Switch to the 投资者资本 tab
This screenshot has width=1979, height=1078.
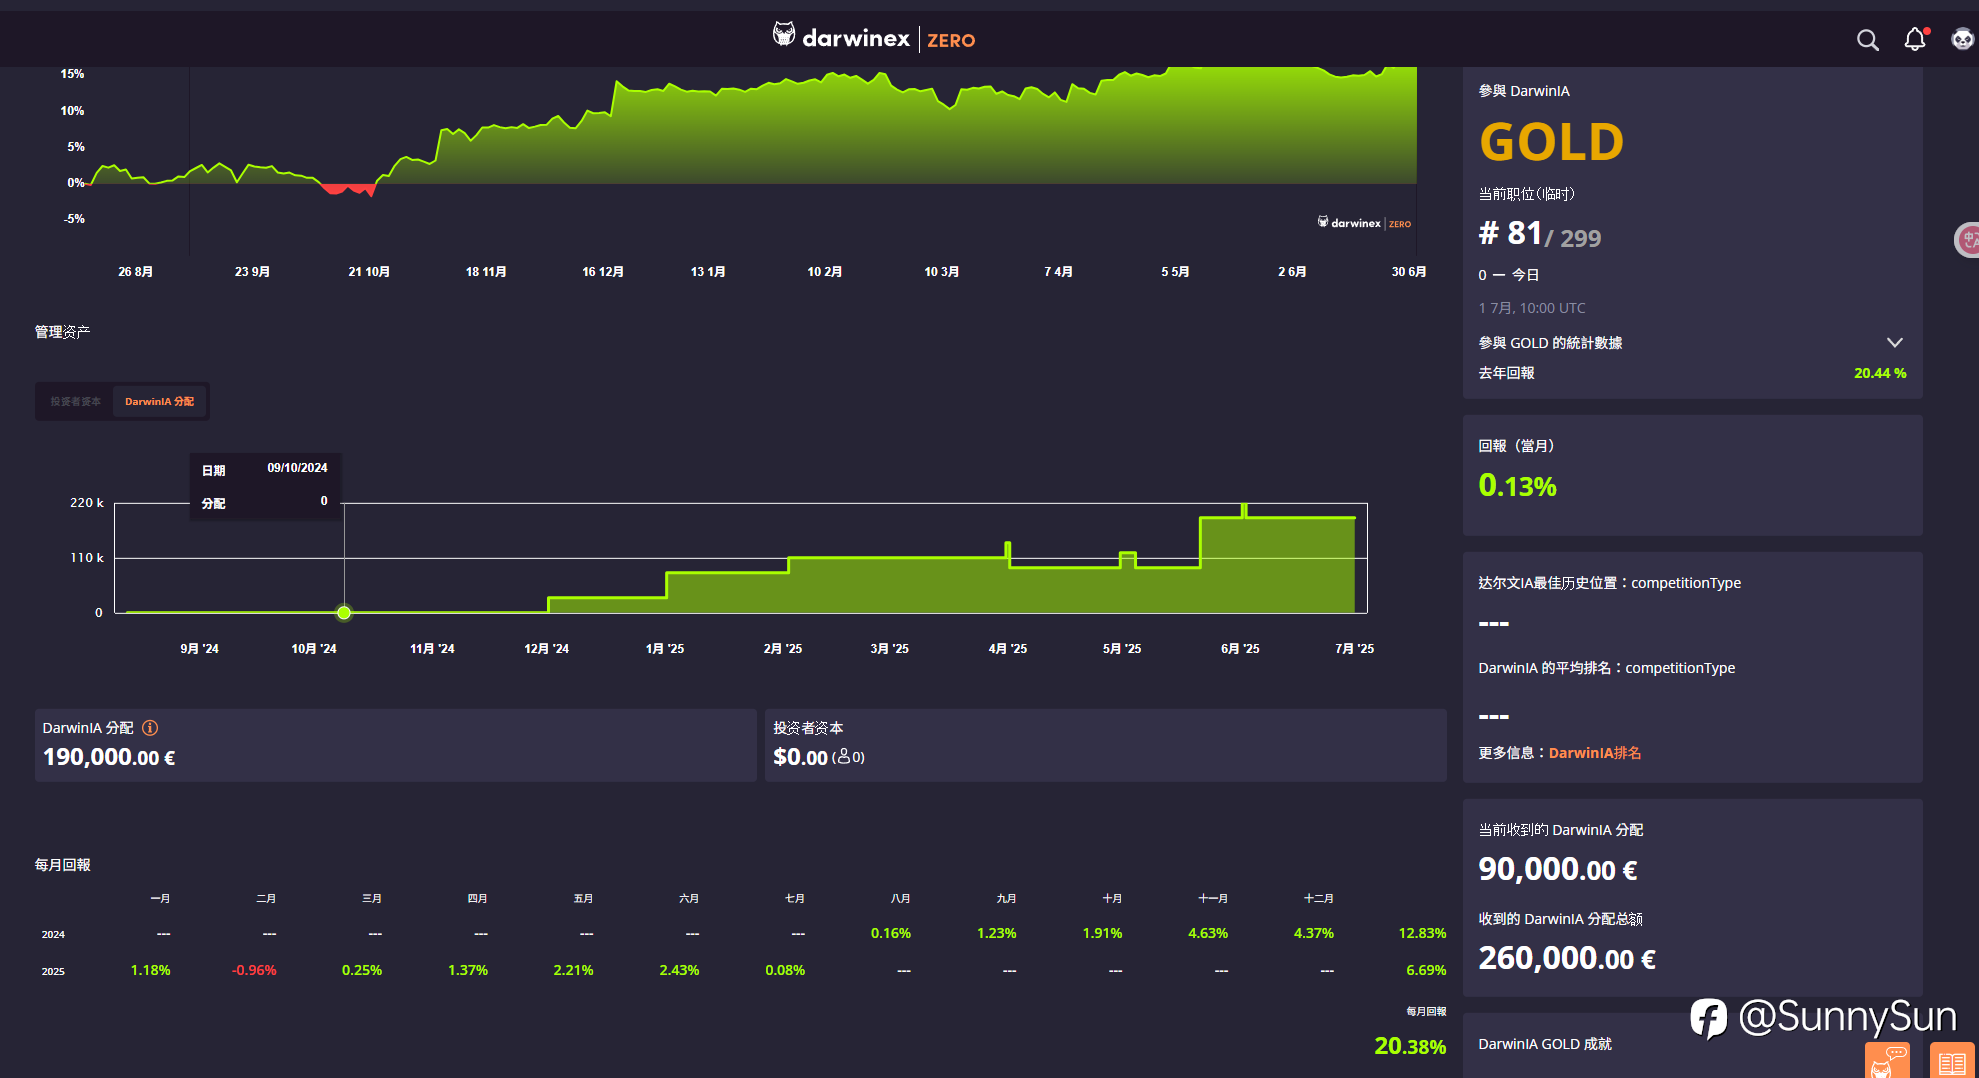pyautogui.click(x=76, y=402)
